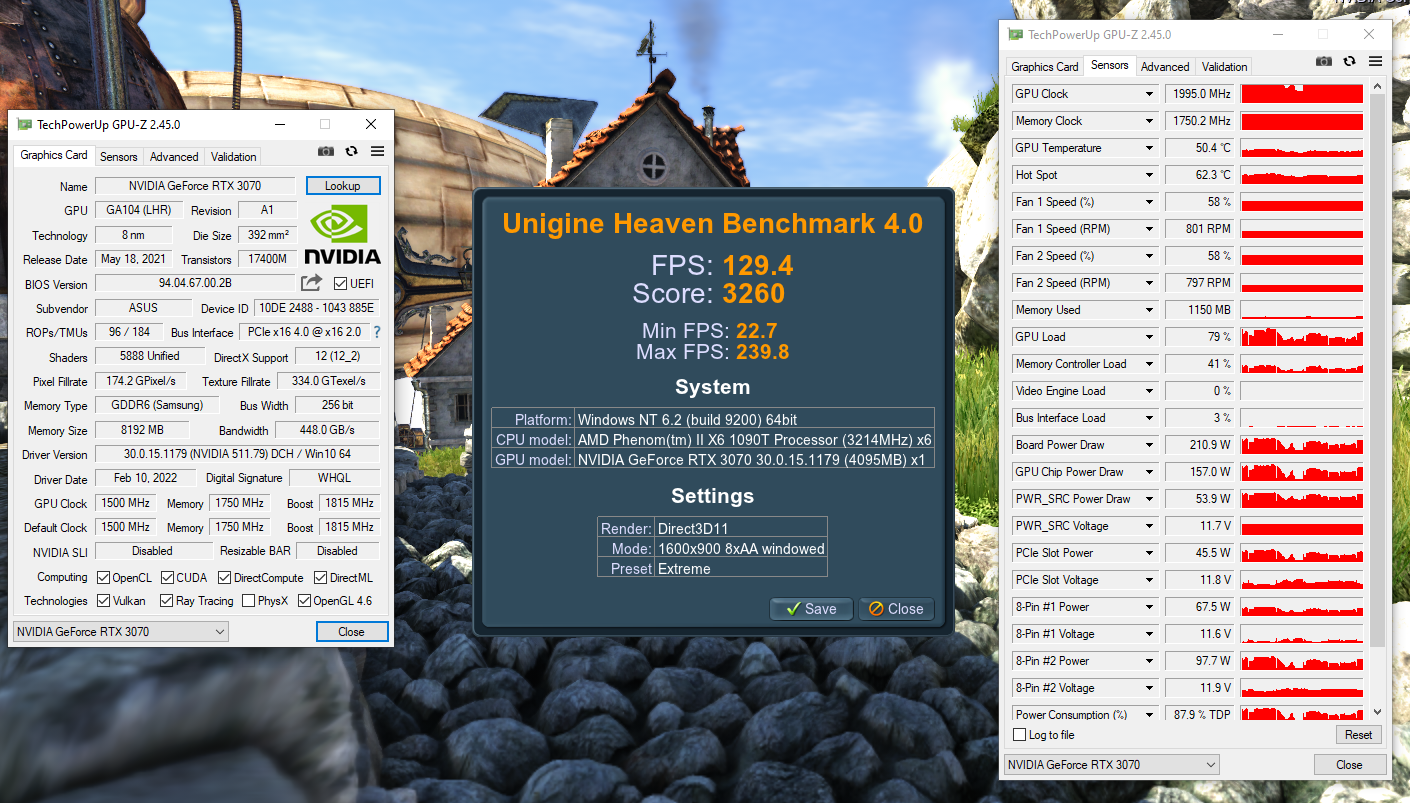Expand the Video Engine Load dropdown
1410x803 pixels.
click(1149, 391)
